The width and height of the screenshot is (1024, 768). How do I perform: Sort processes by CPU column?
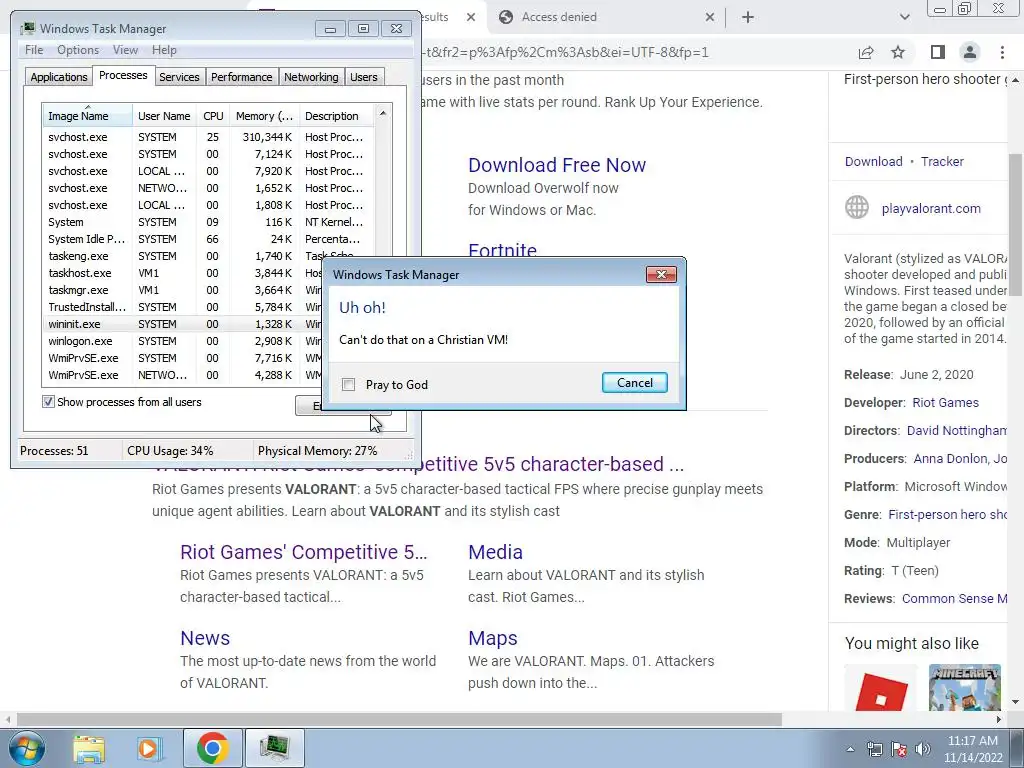click(x=213, y=116)
